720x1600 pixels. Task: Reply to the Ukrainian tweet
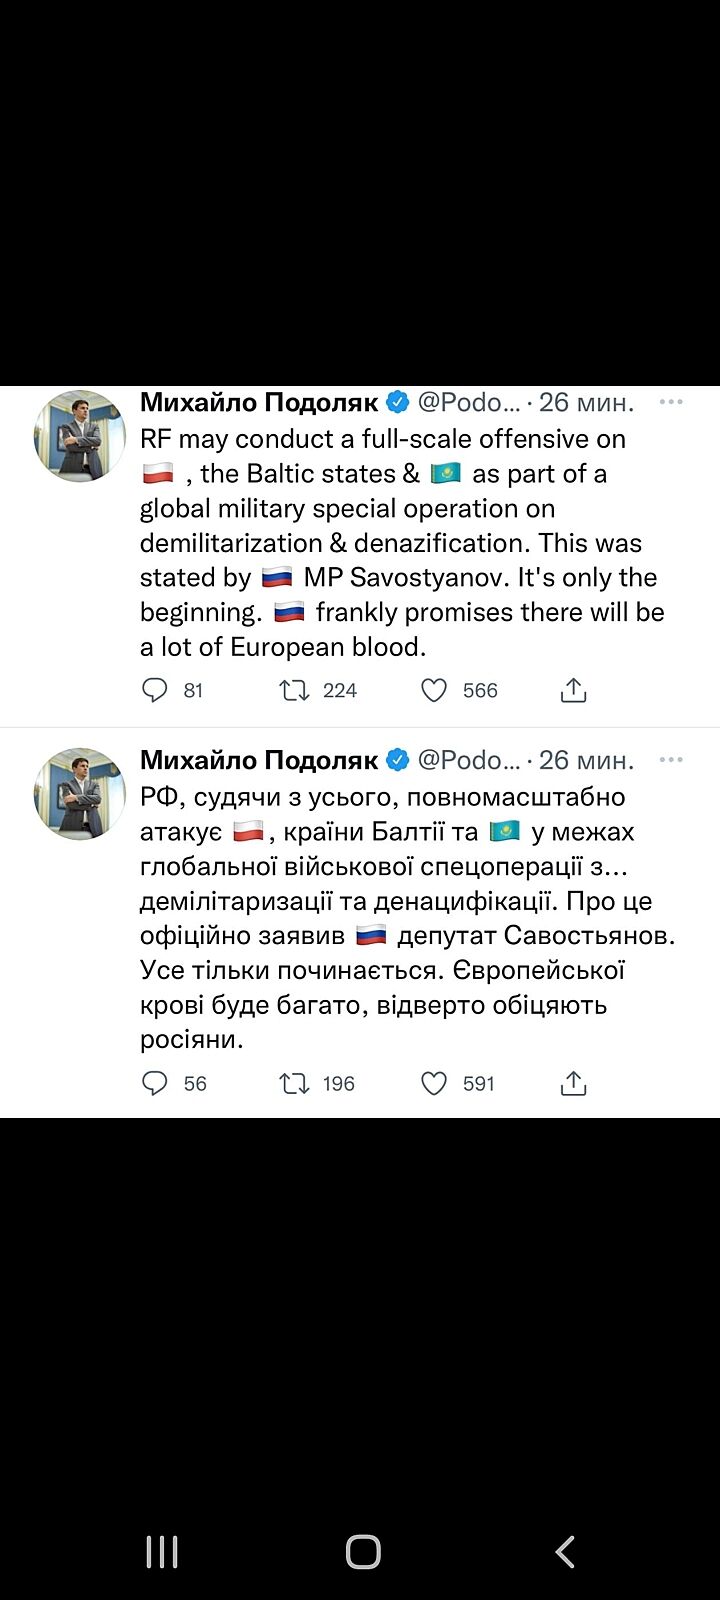tap(155, 1083)
